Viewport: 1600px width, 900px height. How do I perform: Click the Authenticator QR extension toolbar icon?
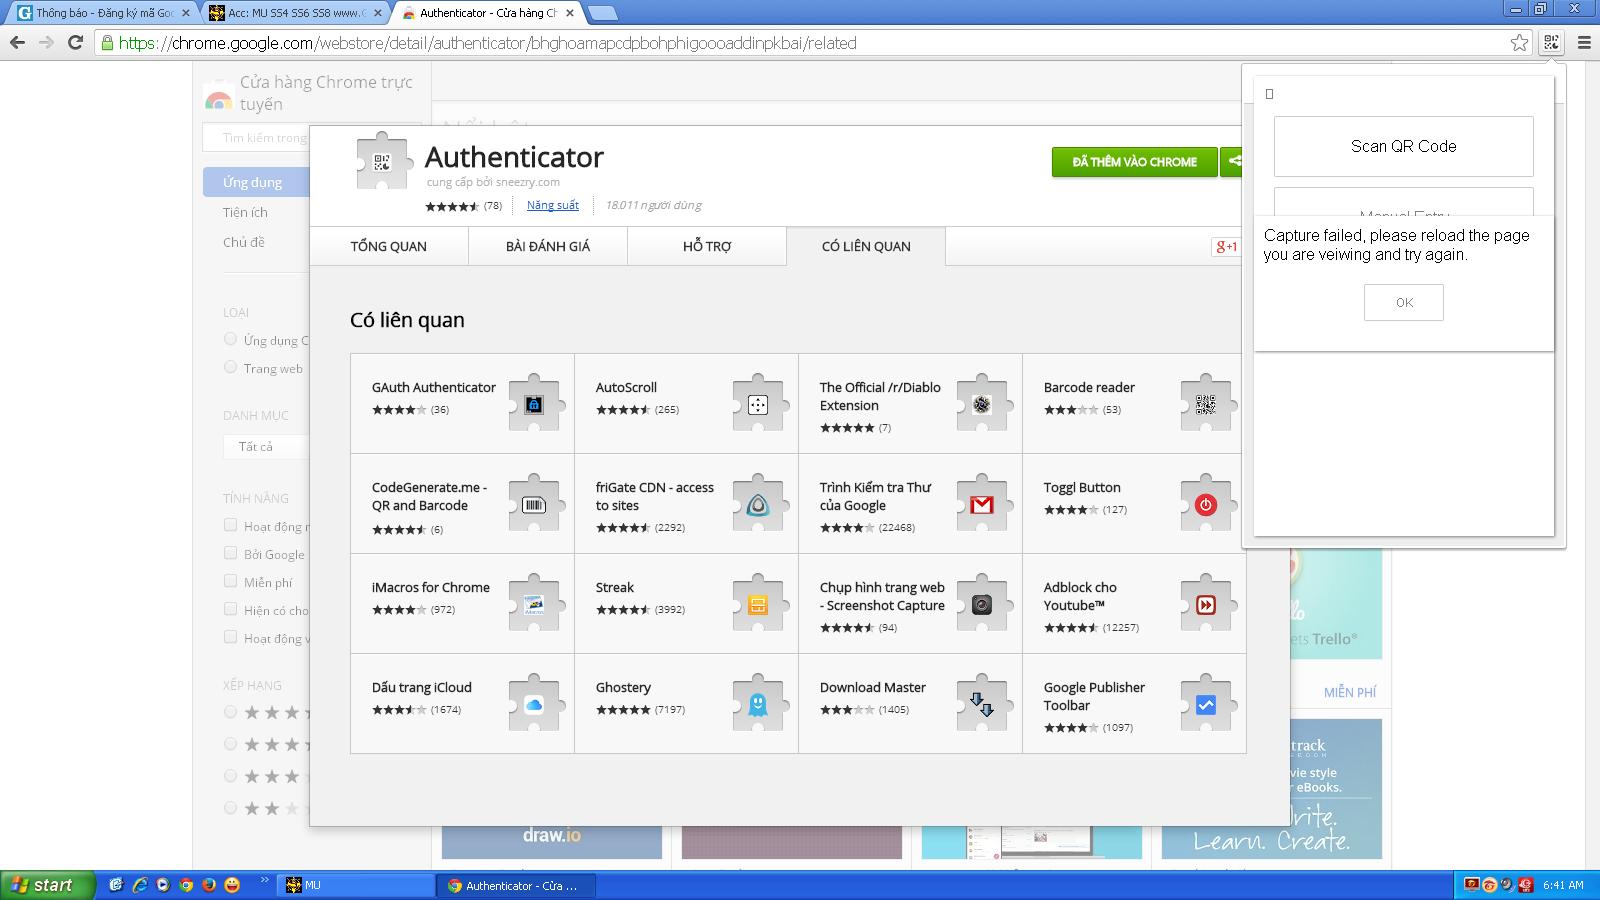pos(1551,42)
